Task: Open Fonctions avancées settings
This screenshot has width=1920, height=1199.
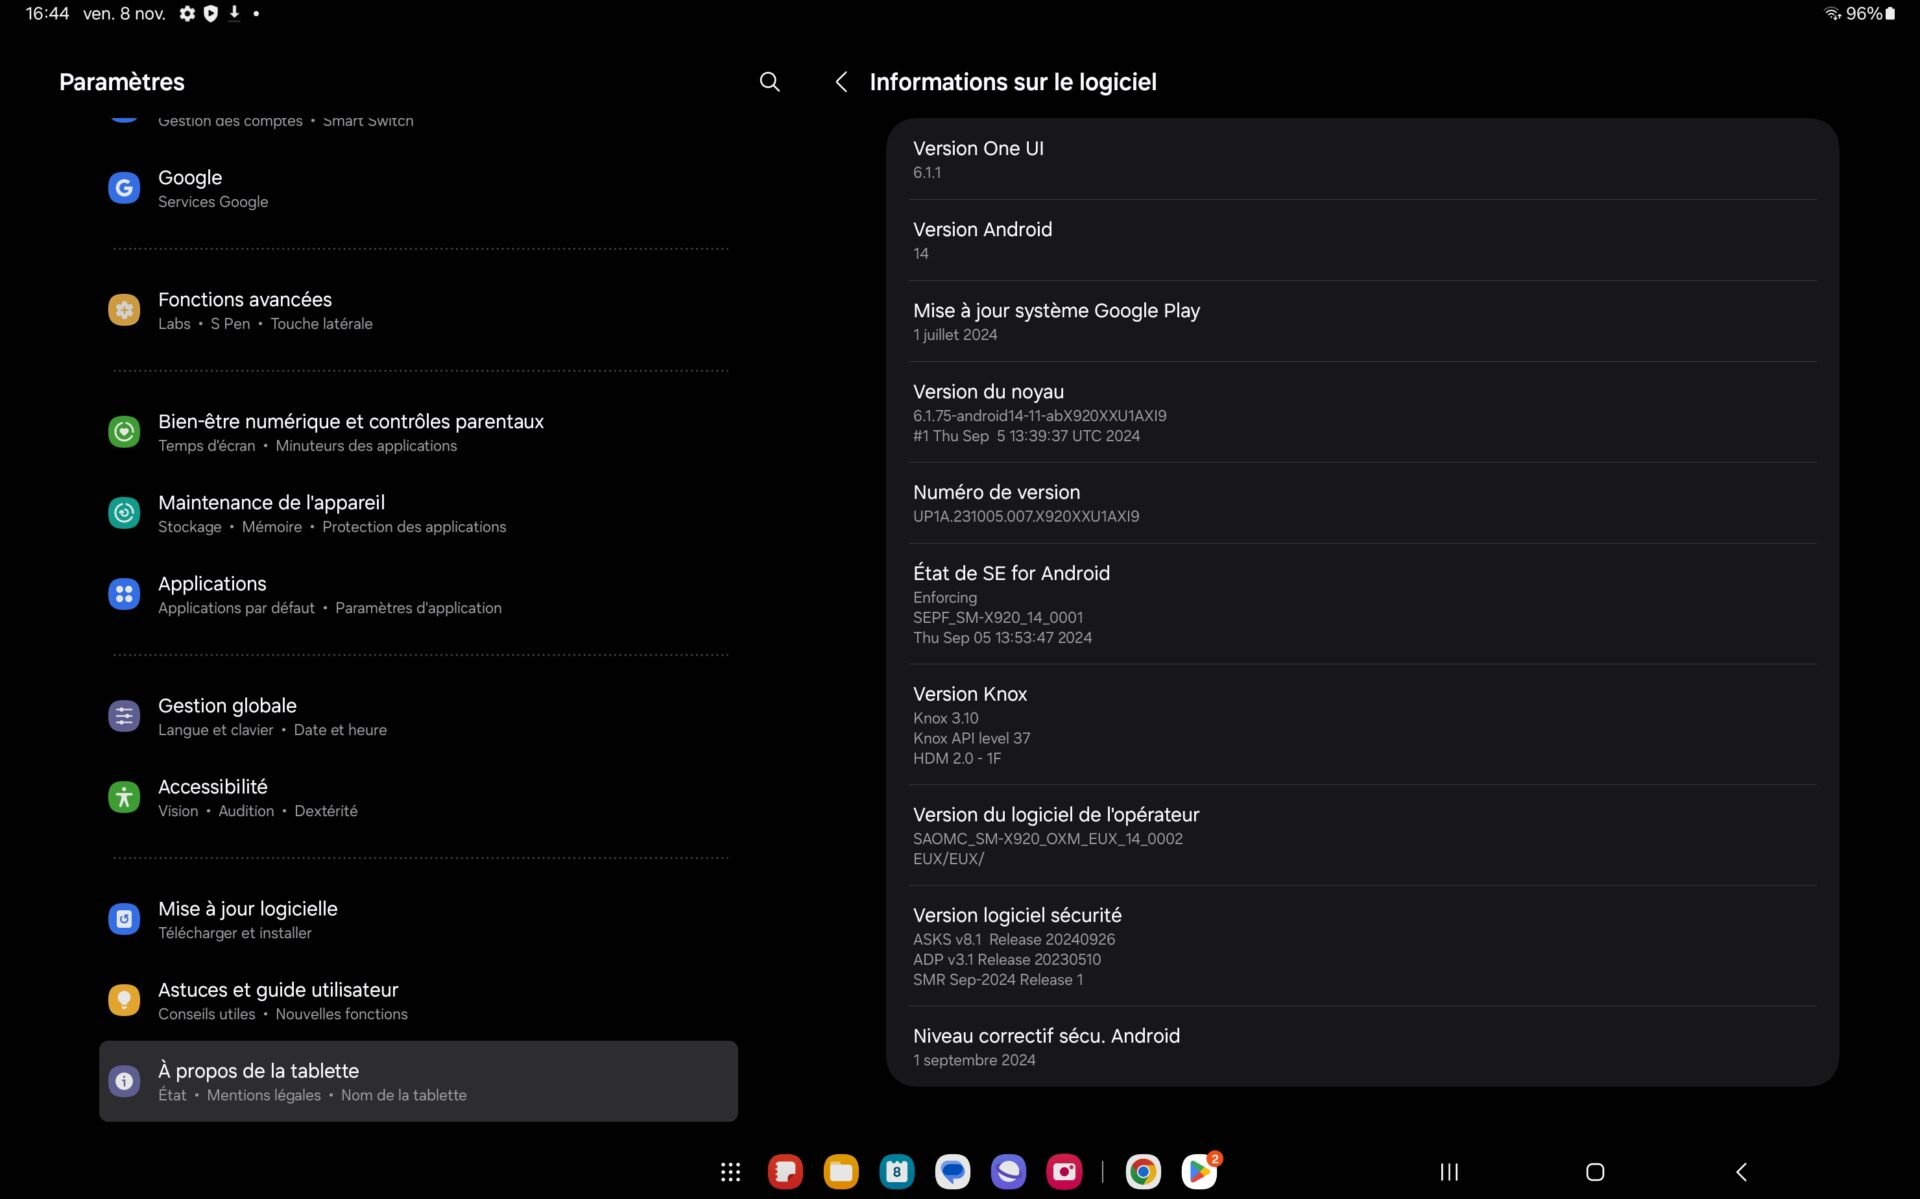Action: [x=418, y=310]
